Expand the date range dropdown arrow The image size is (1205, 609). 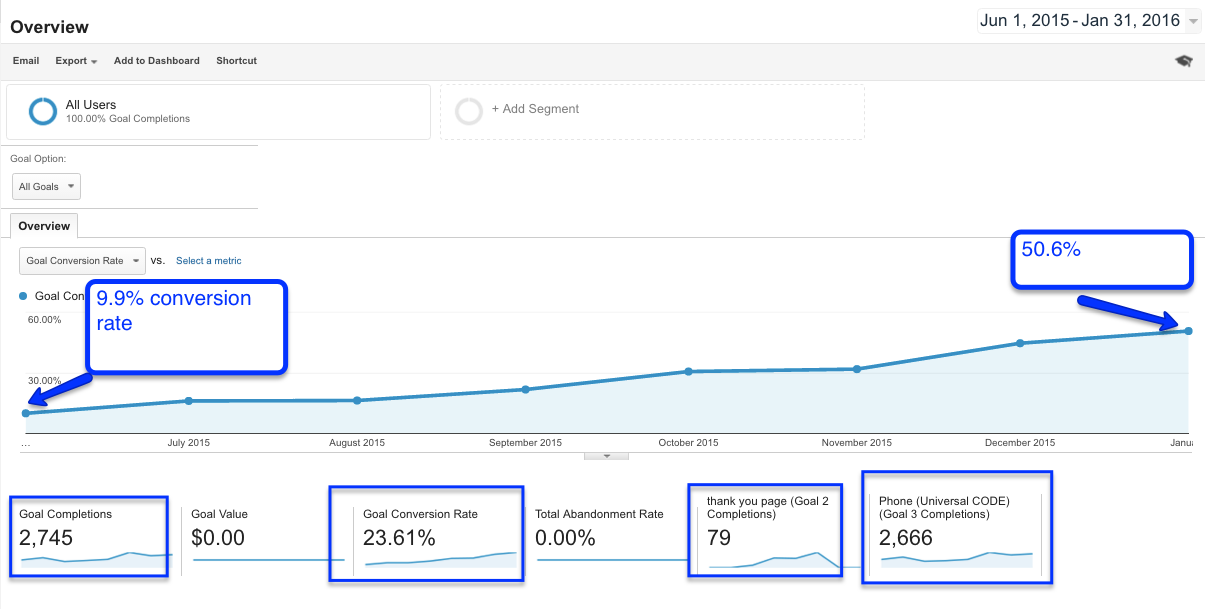coord(1193,22)
